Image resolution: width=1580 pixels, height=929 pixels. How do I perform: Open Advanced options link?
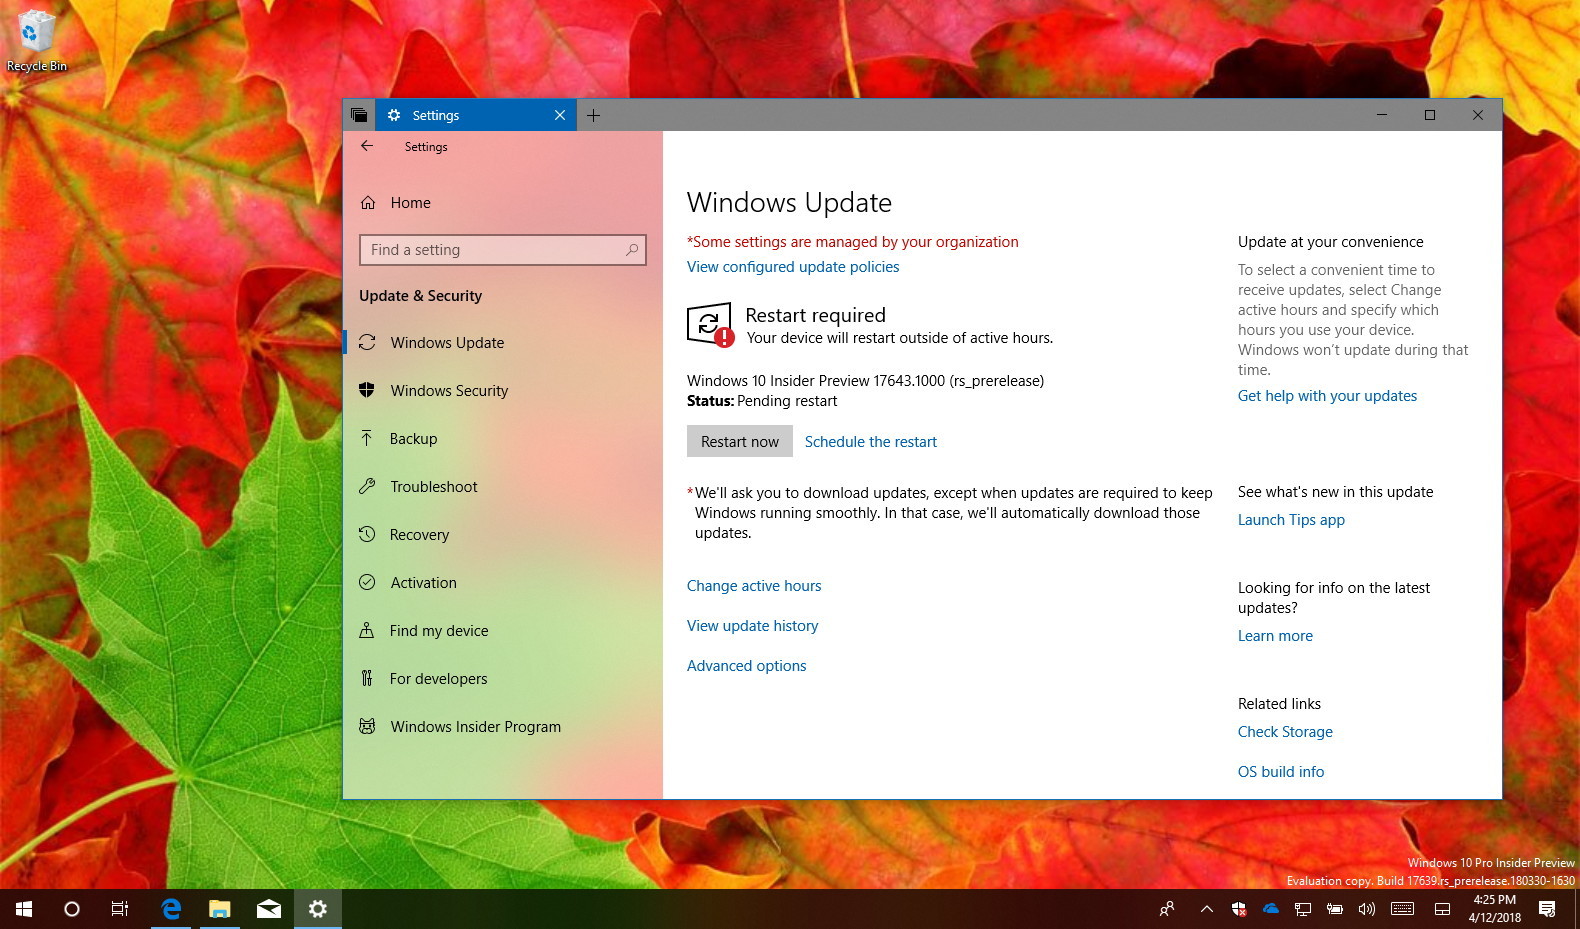coord(746,666)
